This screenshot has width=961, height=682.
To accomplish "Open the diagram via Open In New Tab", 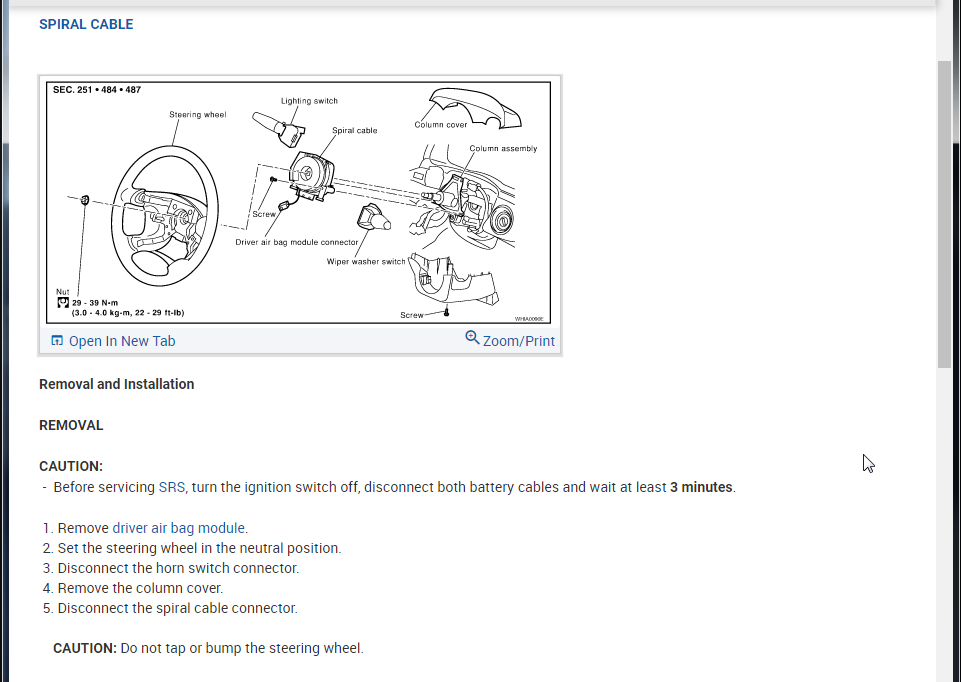I will [x=122, y=341].
